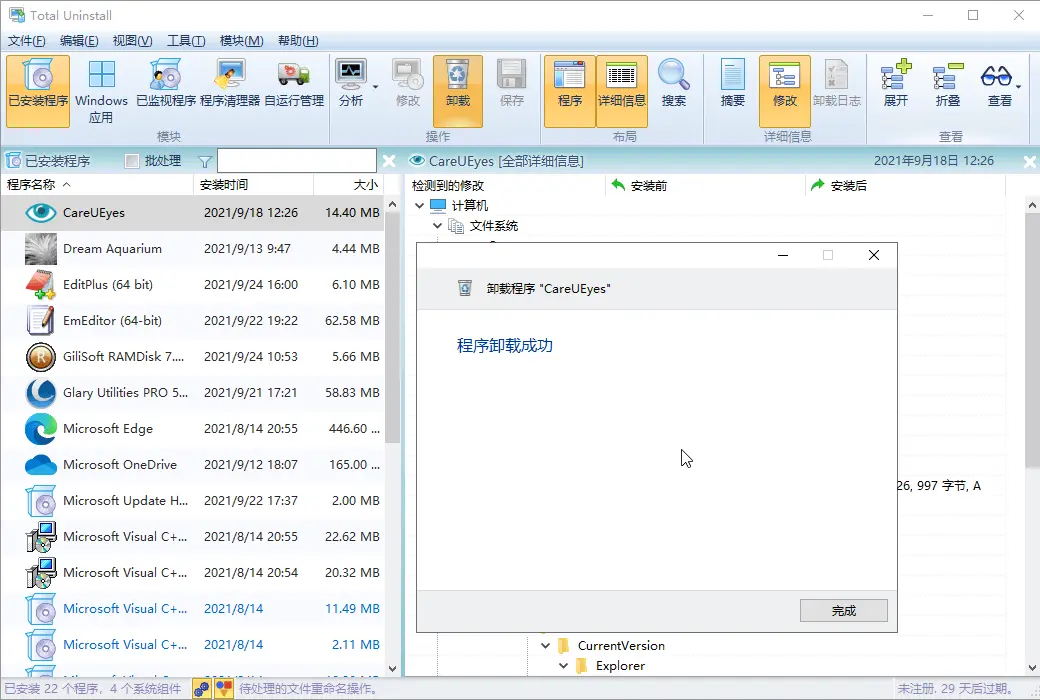This screenshot has width=1040, height=700.
Task: Select Microsoft Visual C++ 22.62 MB entry
Action: [x=192, y=537]
